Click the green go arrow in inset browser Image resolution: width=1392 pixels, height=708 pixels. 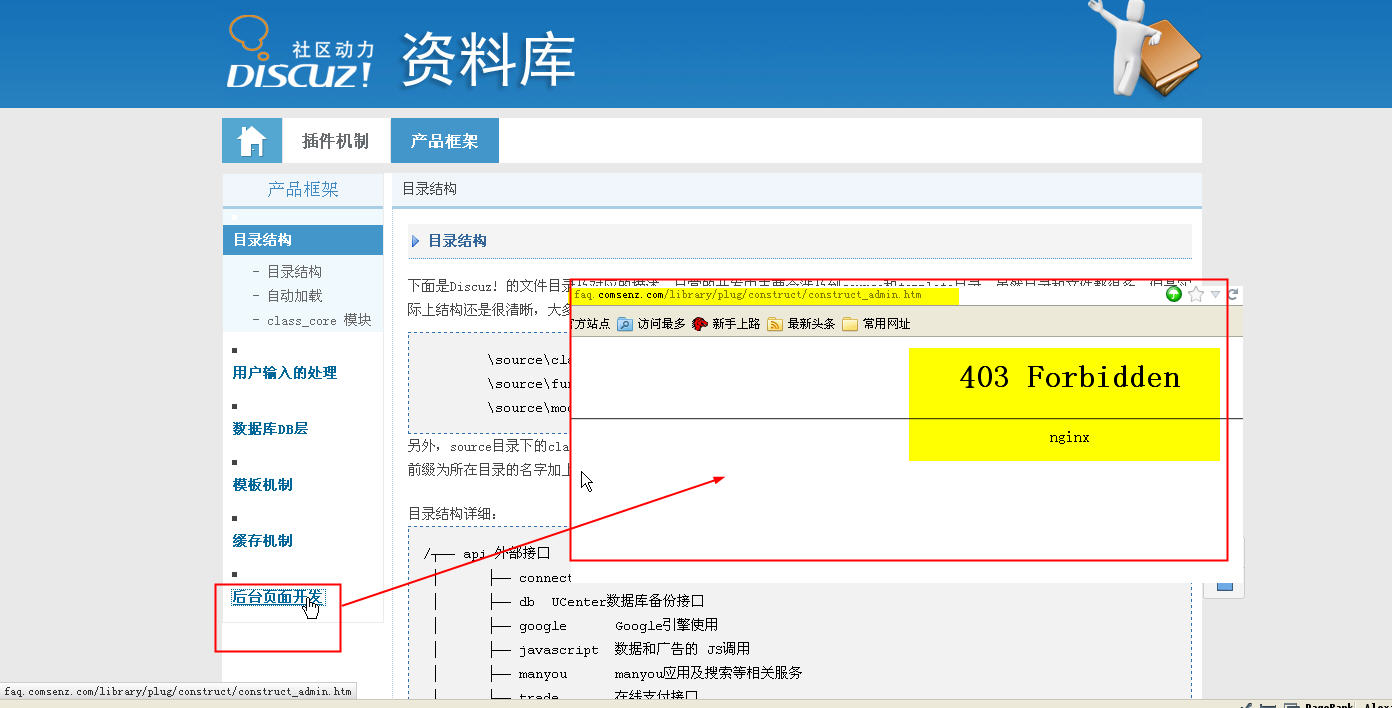(x=1175, y=294)
